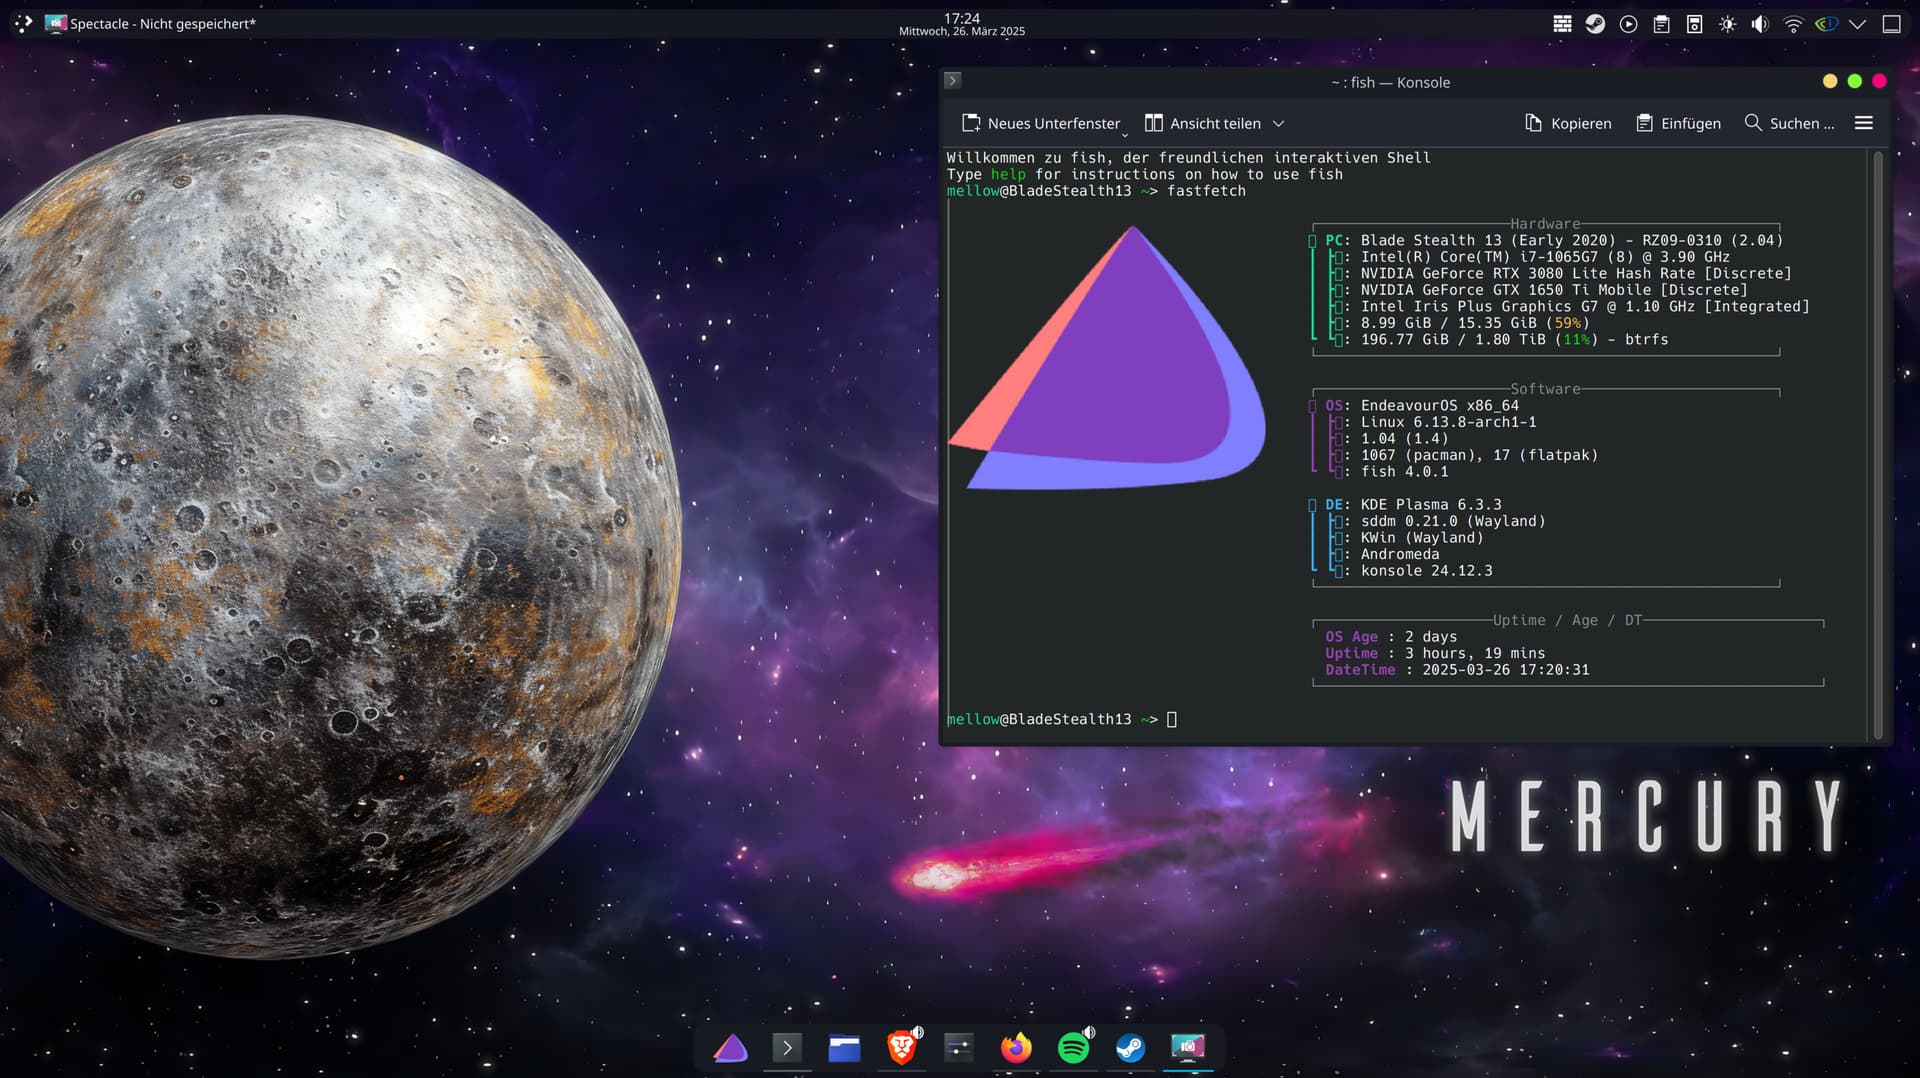This screenshot has height=1078, width=1920.
Task: Click the 'sddm 0.21.0 (Wayland)' line
Action: tap(1453, 521)
